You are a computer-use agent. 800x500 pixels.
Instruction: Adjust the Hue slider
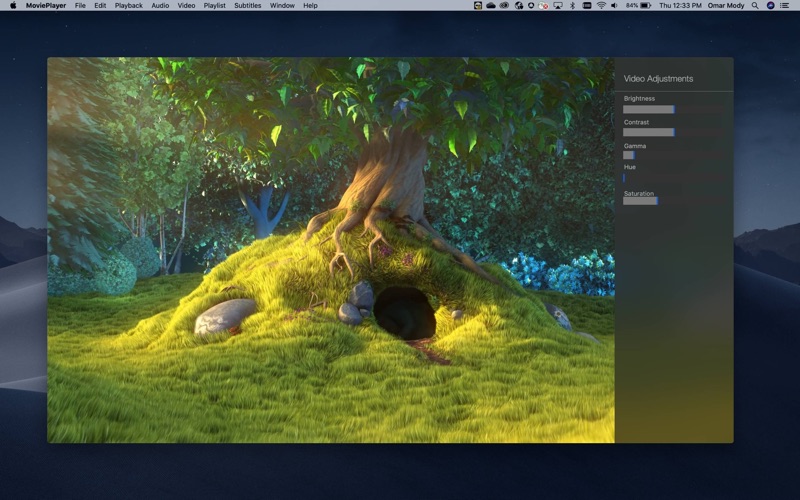(673, 178)
